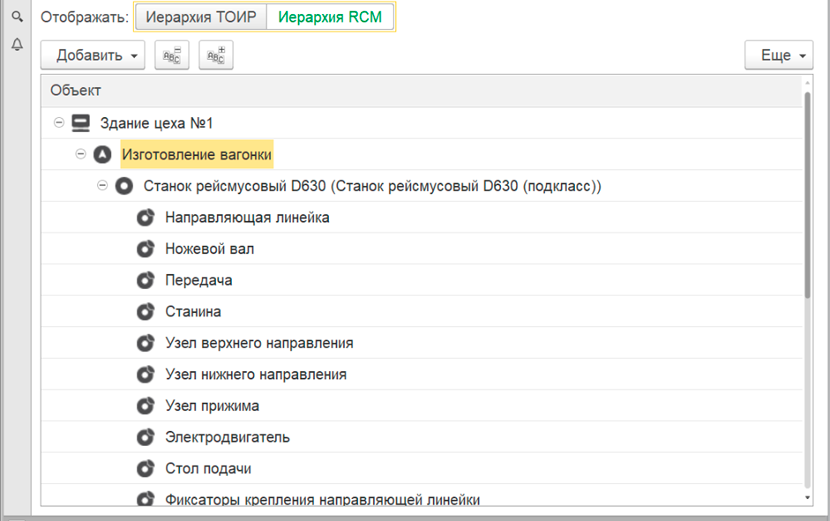Click the icon next to Направляющая линейка
Image resolution: width=830 pixels, height=521 pixels.
click(x=146, y=218)
